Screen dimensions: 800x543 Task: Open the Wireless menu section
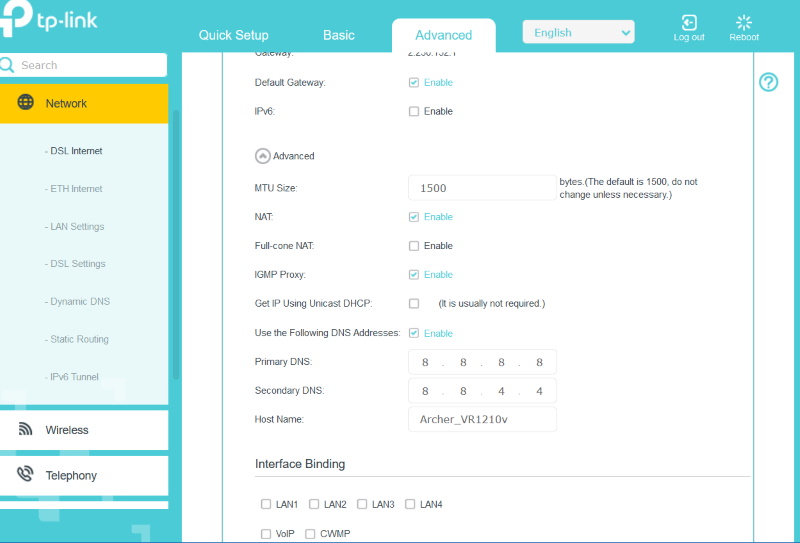[x=84, y=430]
